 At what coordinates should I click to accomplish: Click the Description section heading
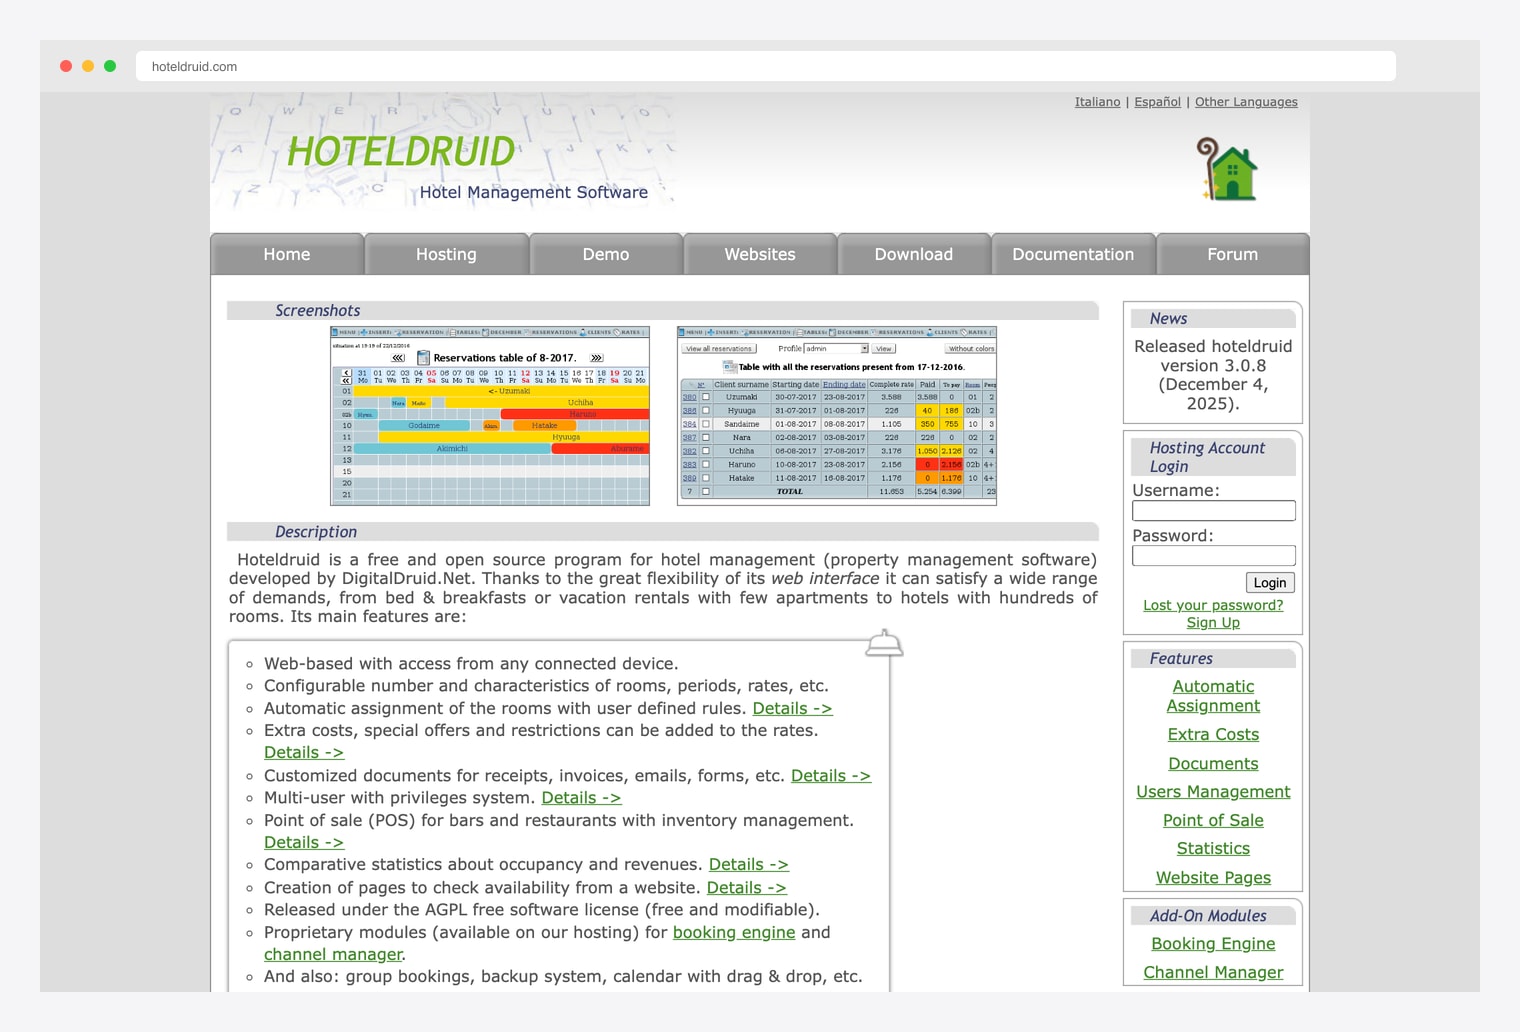pos(316,532)
